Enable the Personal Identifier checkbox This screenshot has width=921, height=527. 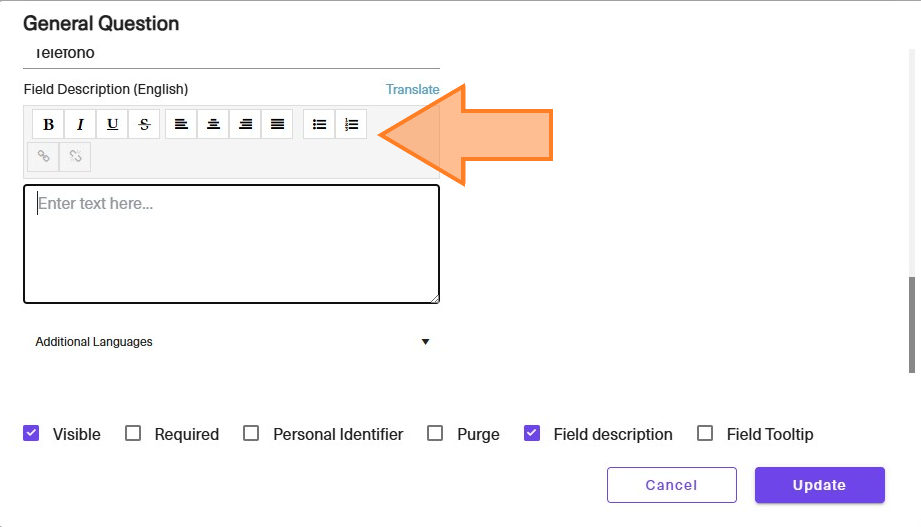tap(251, 434)
